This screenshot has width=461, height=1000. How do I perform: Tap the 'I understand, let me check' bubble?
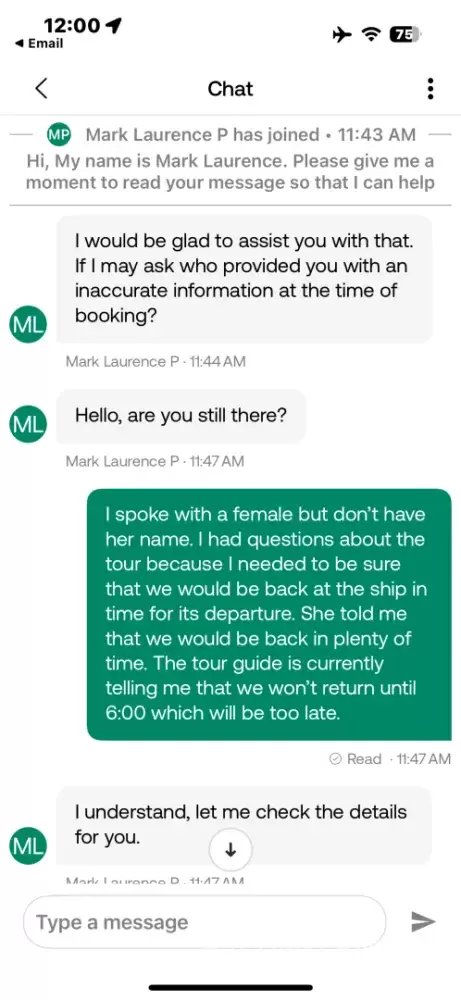[x=244, y=825]
